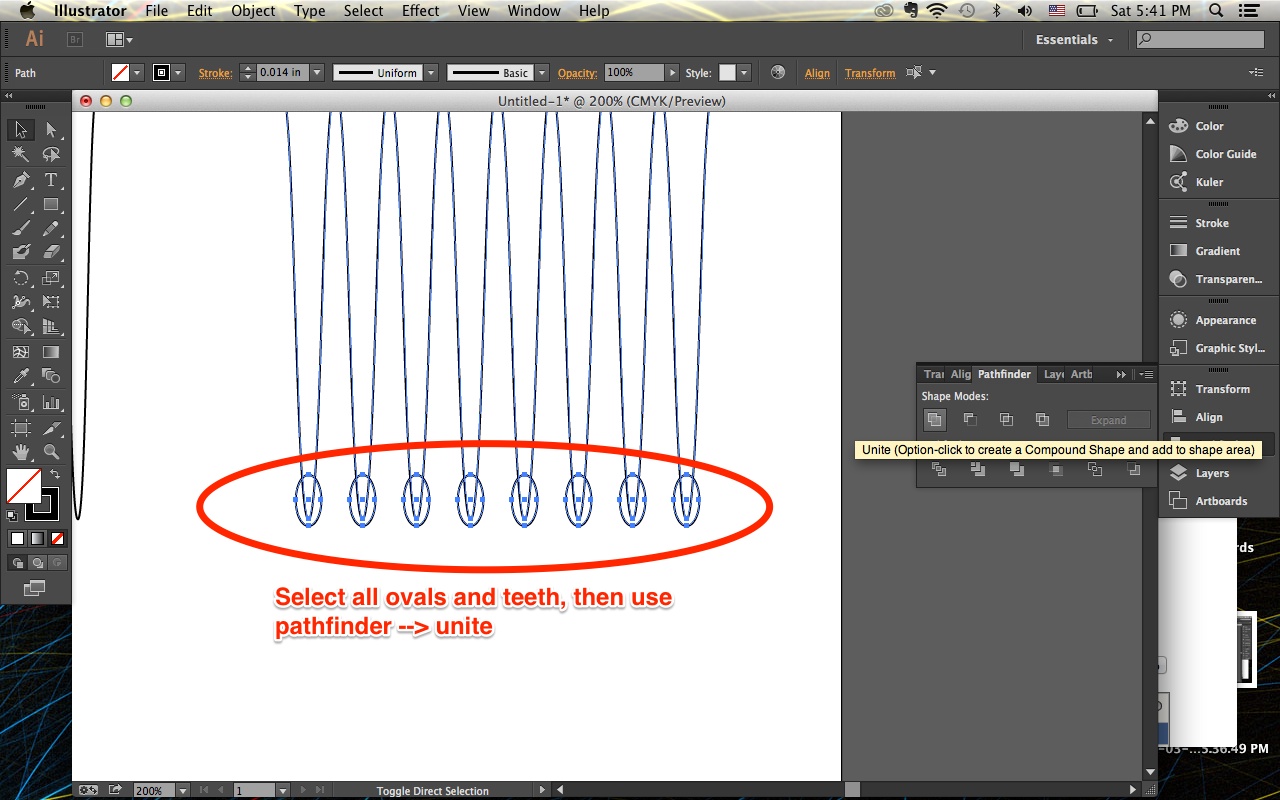The image size is (1280, 800).
Task: Switch to the Pathfinder tab
Action: click(x=1004, y=373)
